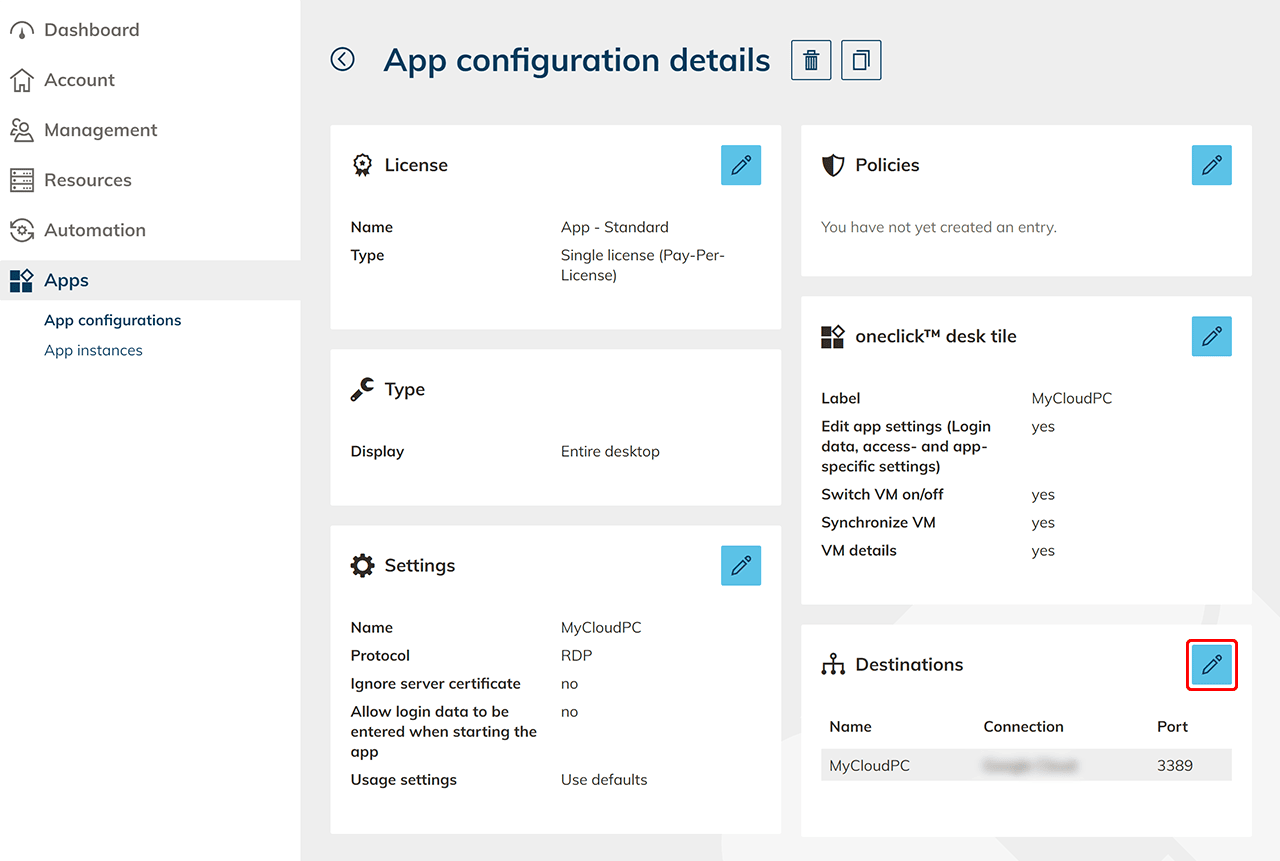Go to the Account sidebar item
The height and width of the screenshot is (861, 1280).
point(79,80)
